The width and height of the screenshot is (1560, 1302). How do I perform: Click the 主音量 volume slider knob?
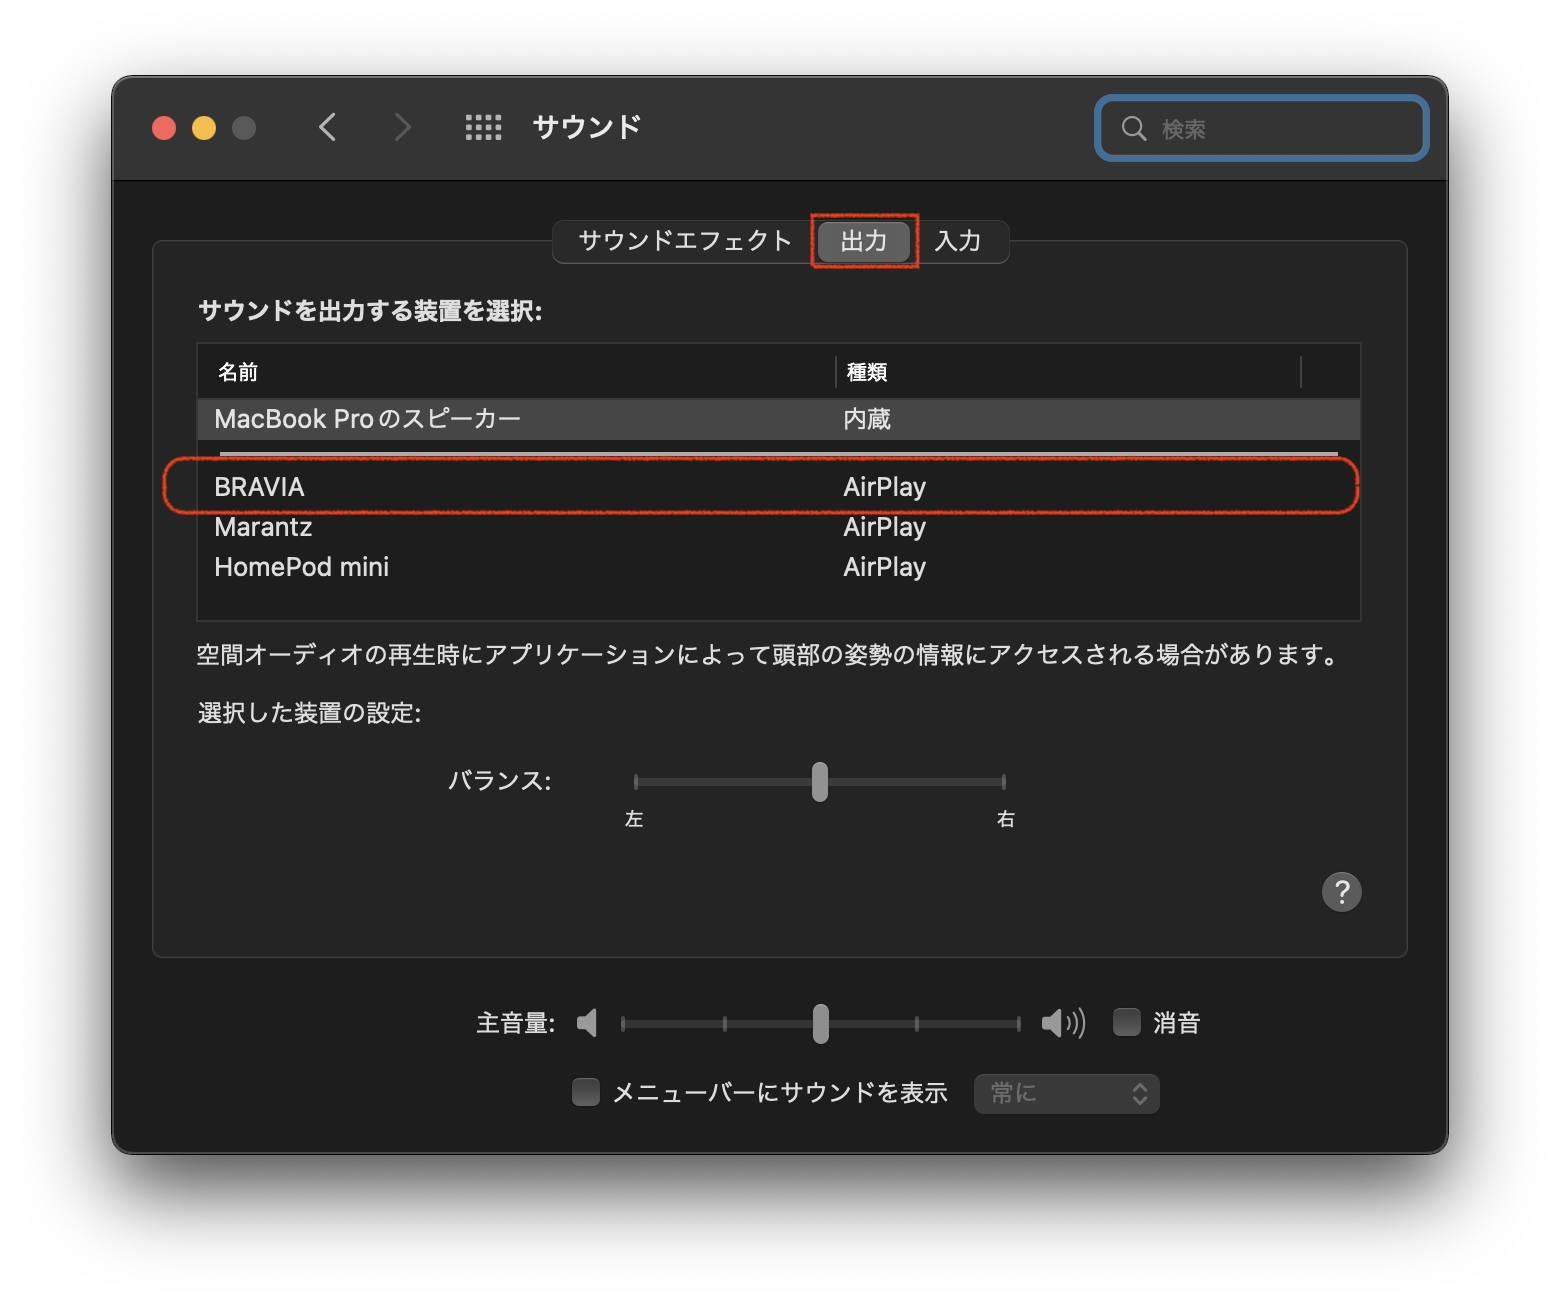click(x=821, y=1023)
